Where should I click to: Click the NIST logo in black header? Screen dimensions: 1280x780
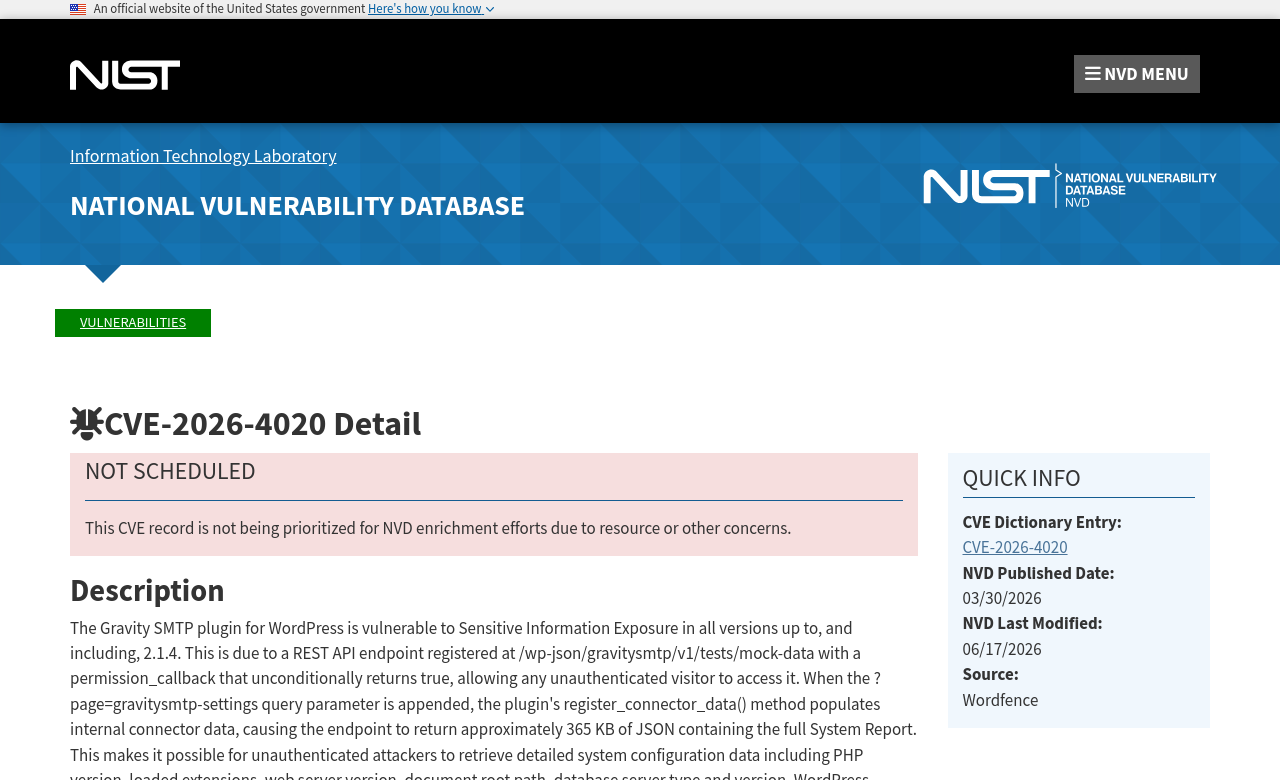125,75
